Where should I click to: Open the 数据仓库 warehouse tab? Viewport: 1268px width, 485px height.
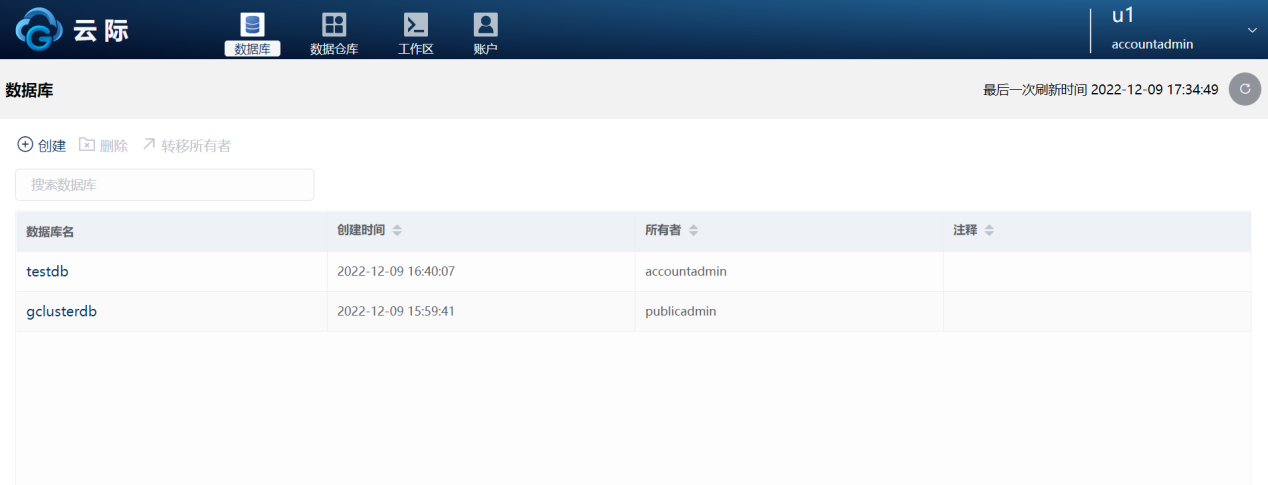click(334, 33)
